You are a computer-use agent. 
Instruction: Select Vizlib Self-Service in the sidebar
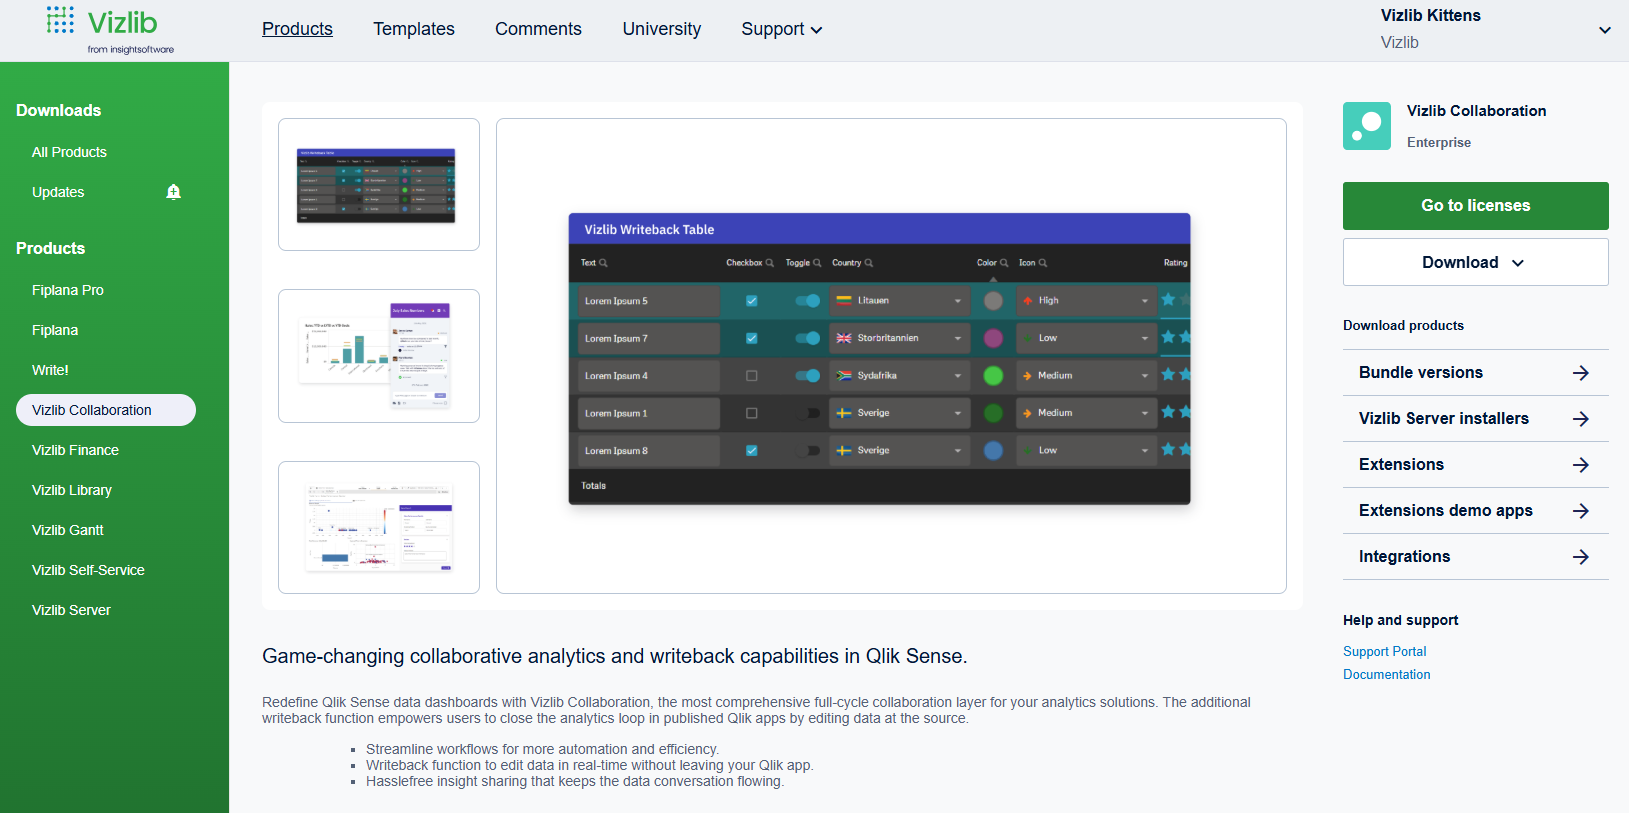pyautogui.click(x=88, y=570)
